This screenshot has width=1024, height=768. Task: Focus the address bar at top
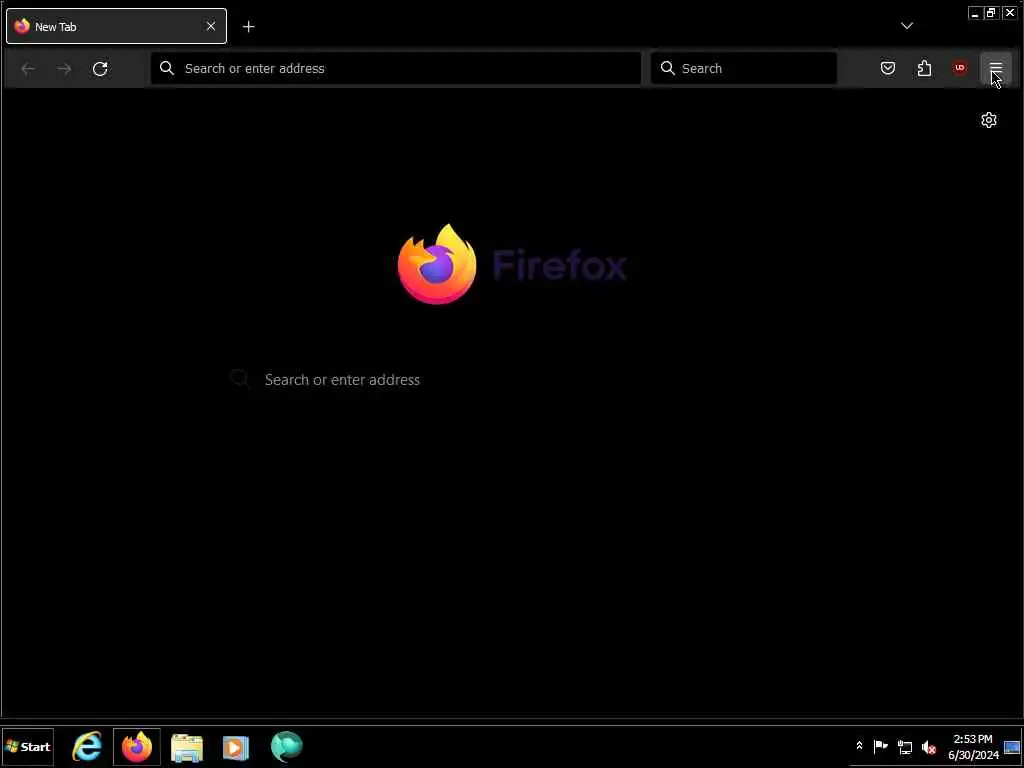pos(396,69)
